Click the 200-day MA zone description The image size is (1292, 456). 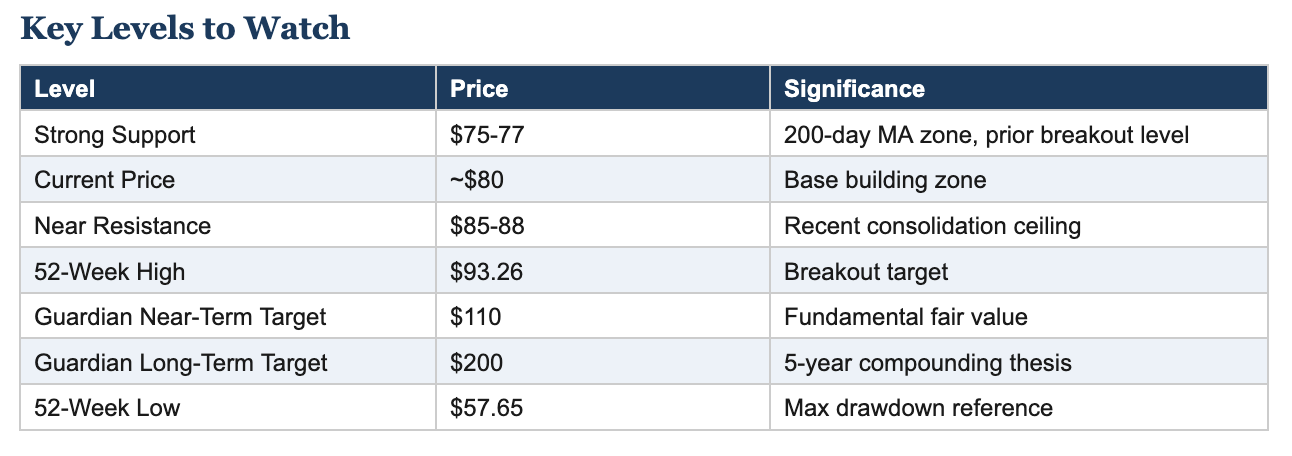[986, 135]
